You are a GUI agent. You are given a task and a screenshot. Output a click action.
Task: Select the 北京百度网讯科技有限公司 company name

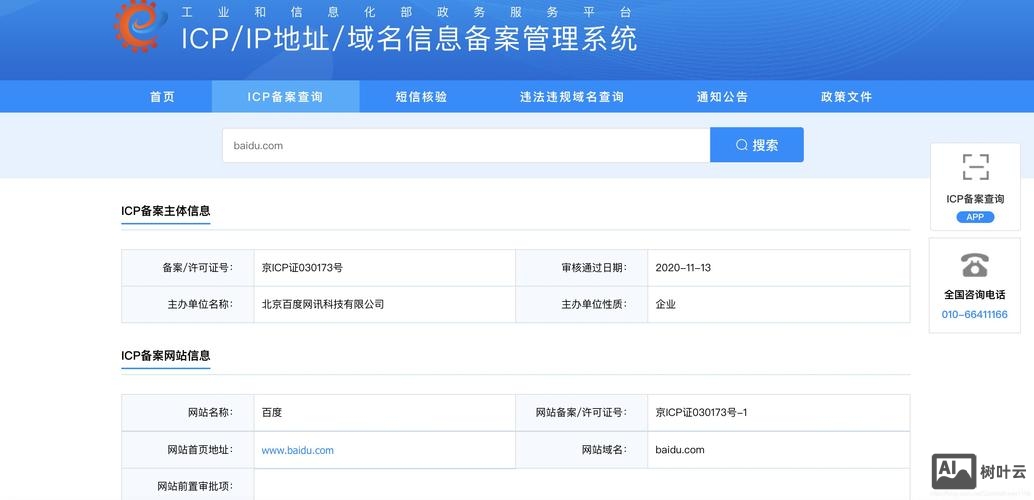point(323,305)
